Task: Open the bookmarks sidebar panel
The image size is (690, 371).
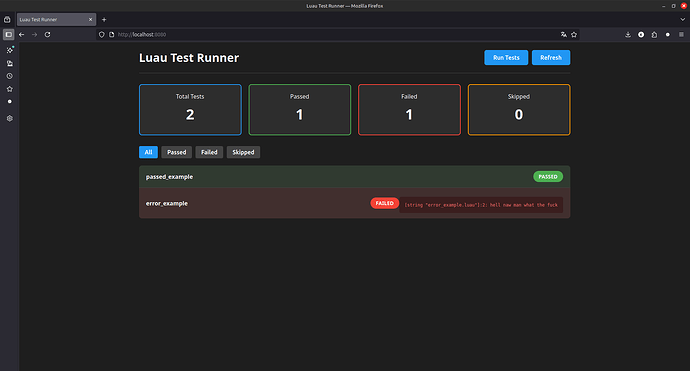Action: (x=10, y=89)
